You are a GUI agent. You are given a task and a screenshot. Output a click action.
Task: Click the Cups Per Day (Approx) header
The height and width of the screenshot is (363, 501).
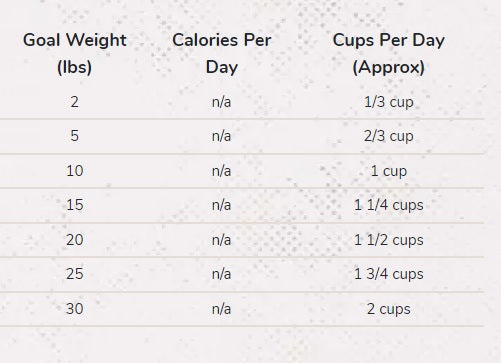(389, 53)
